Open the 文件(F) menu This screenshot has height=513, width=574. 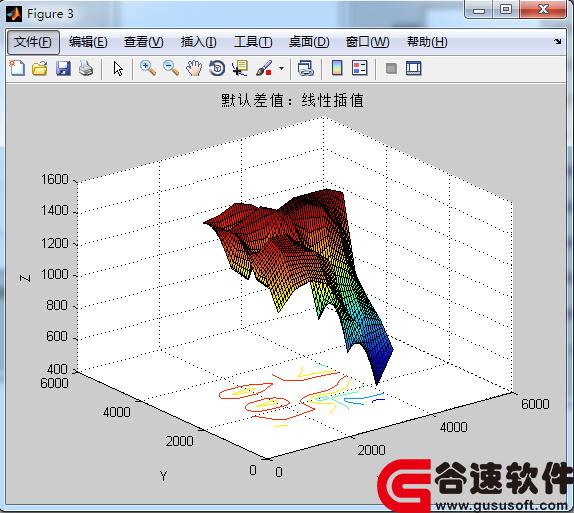[33, 42]
